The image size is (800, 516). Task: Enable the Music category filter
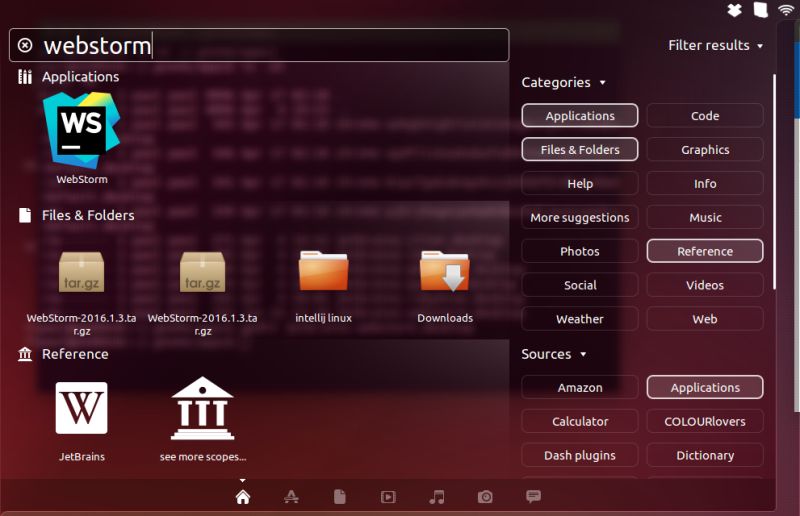pos(705,217)
